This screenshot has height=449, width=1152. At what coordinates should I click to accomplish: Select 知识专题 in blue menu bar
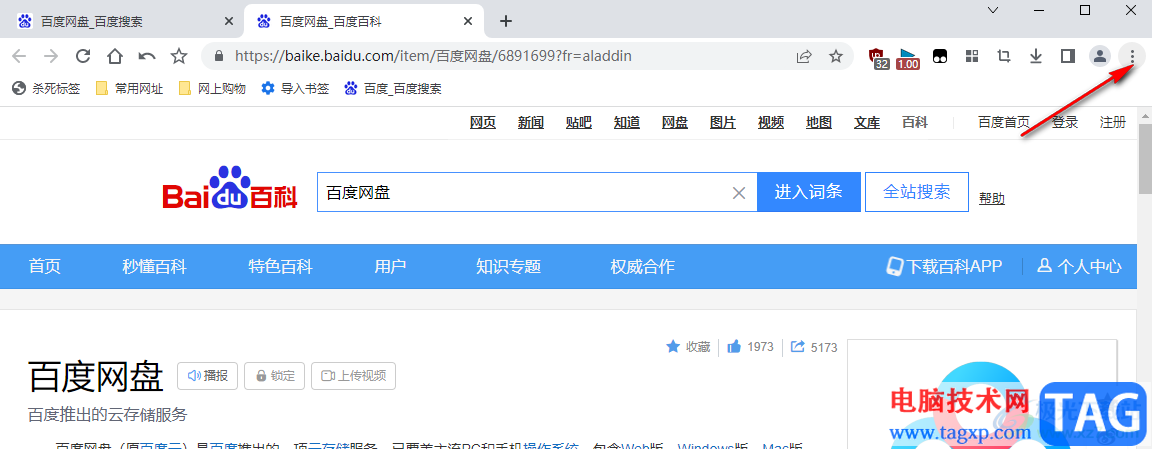pos(508,267)
